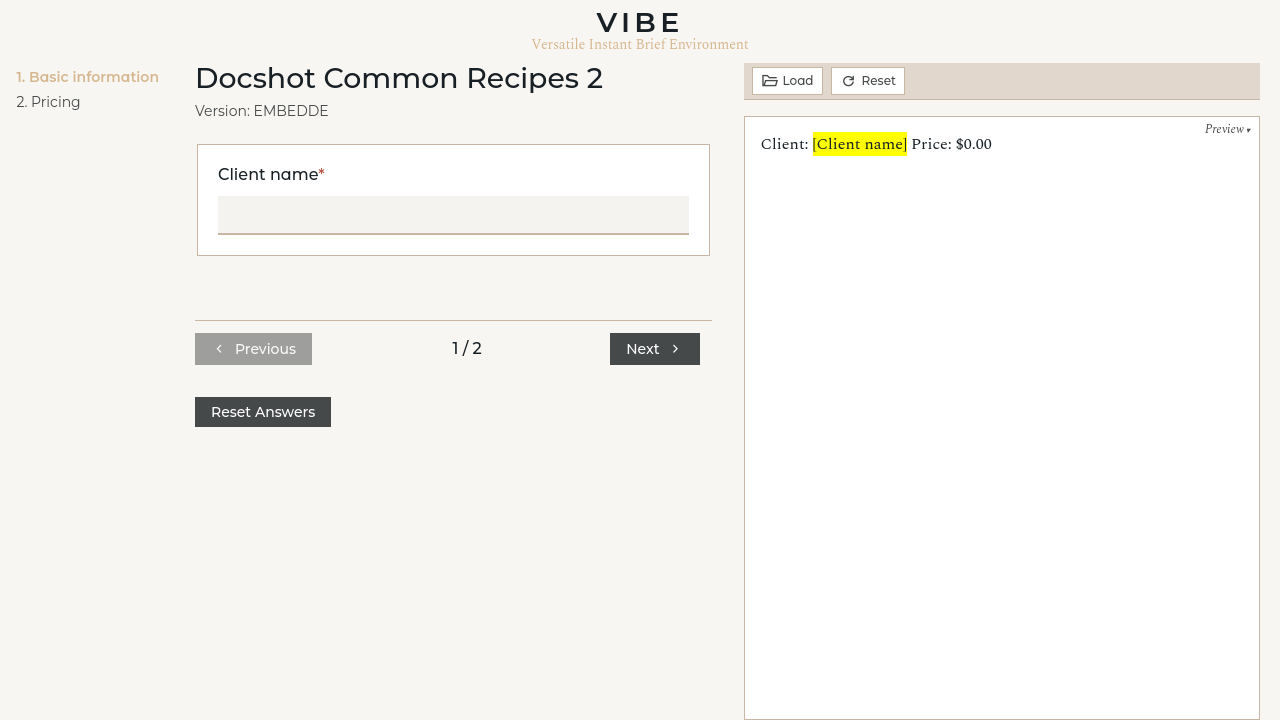The image size is (1280, 720).
Task: Click the right chevron icon on Next
Action: point(676,349)
